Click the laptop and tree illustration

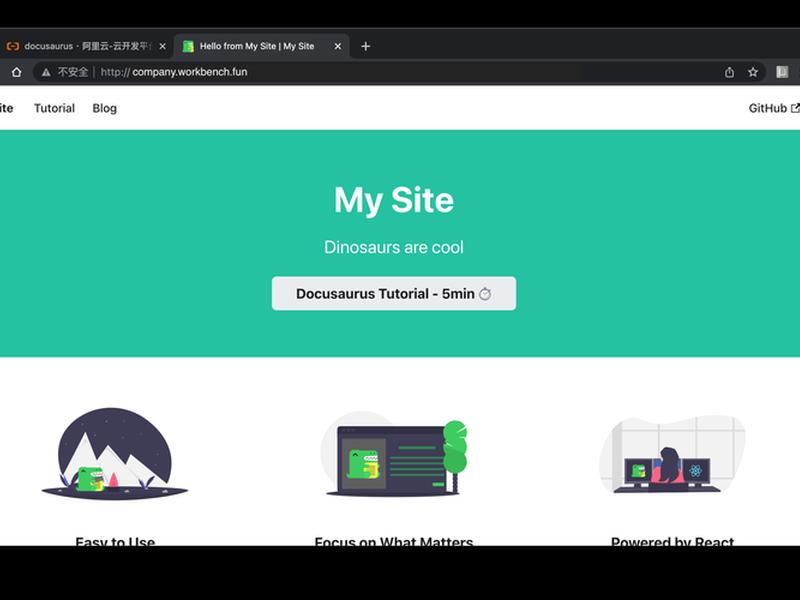click(x=394, y=454)
